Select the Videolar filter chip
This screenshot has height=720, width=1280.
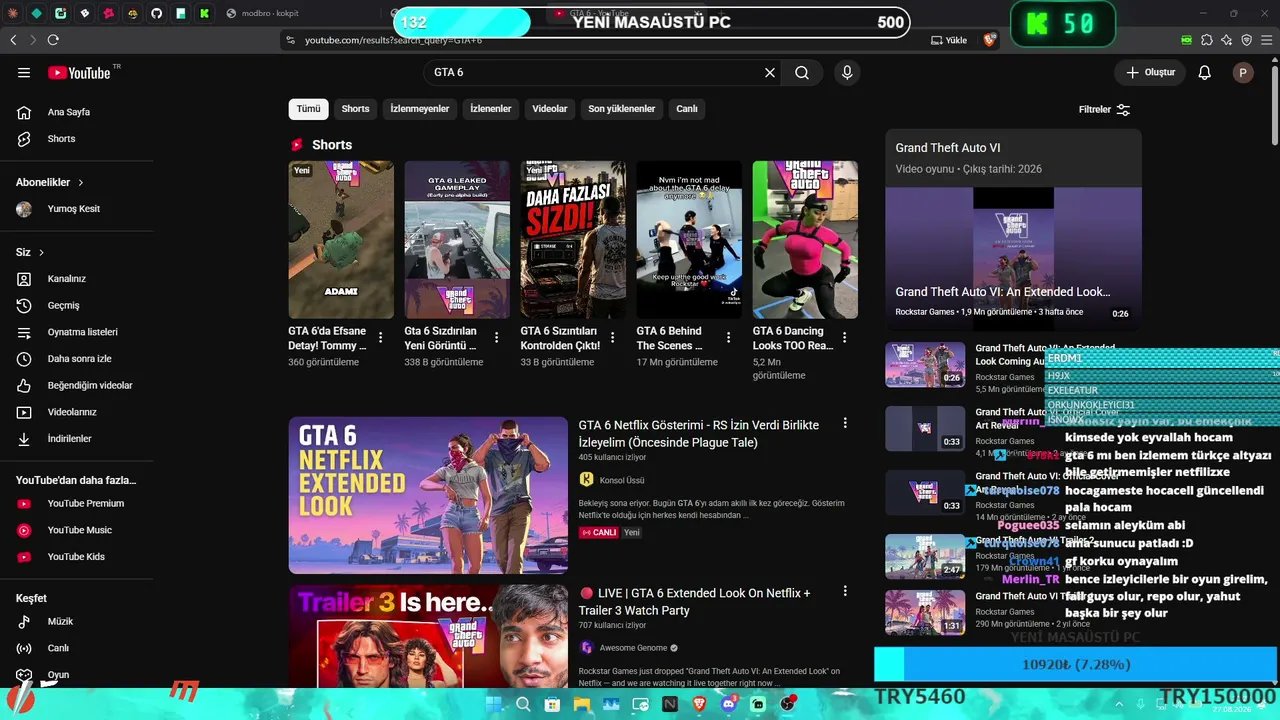[550, 109]
